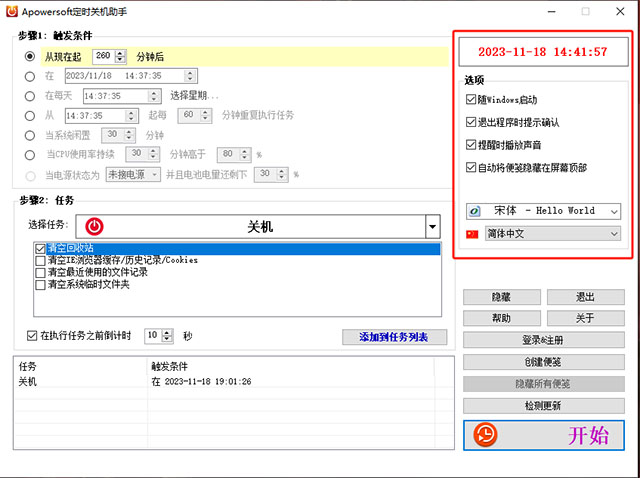Open the 关于 about button
640x478 pixels.
(x=586, y=318)
